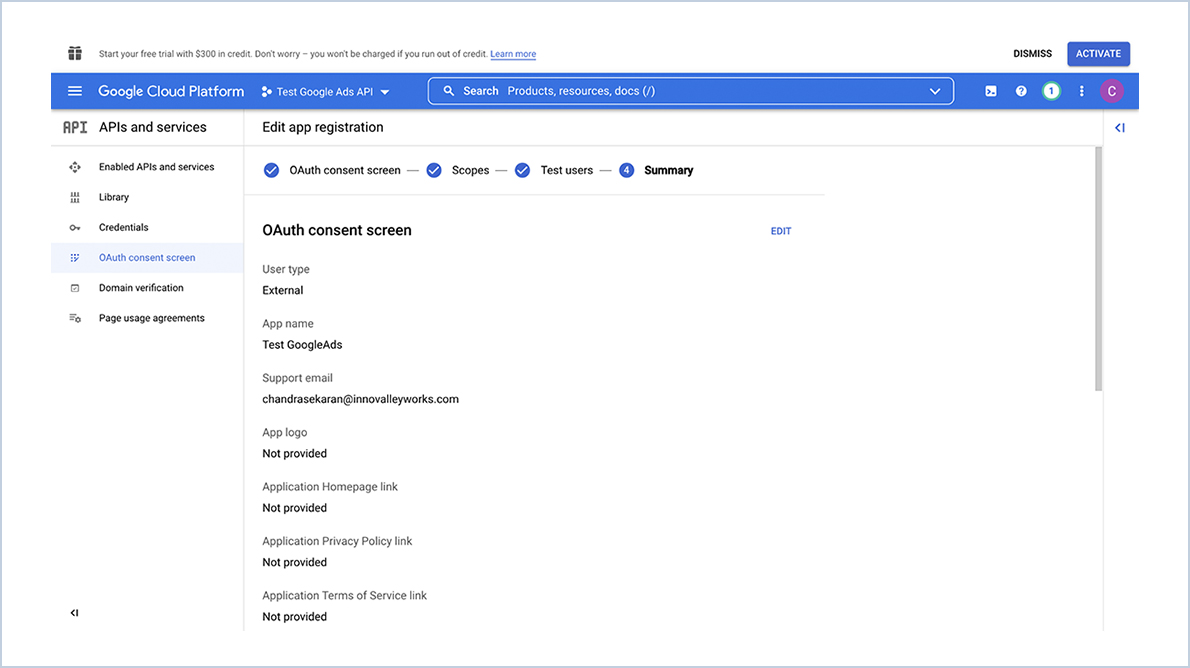Screen dimensions: 1190x668
Task: Select the Credentials key icon
Action: coord(75,227)
